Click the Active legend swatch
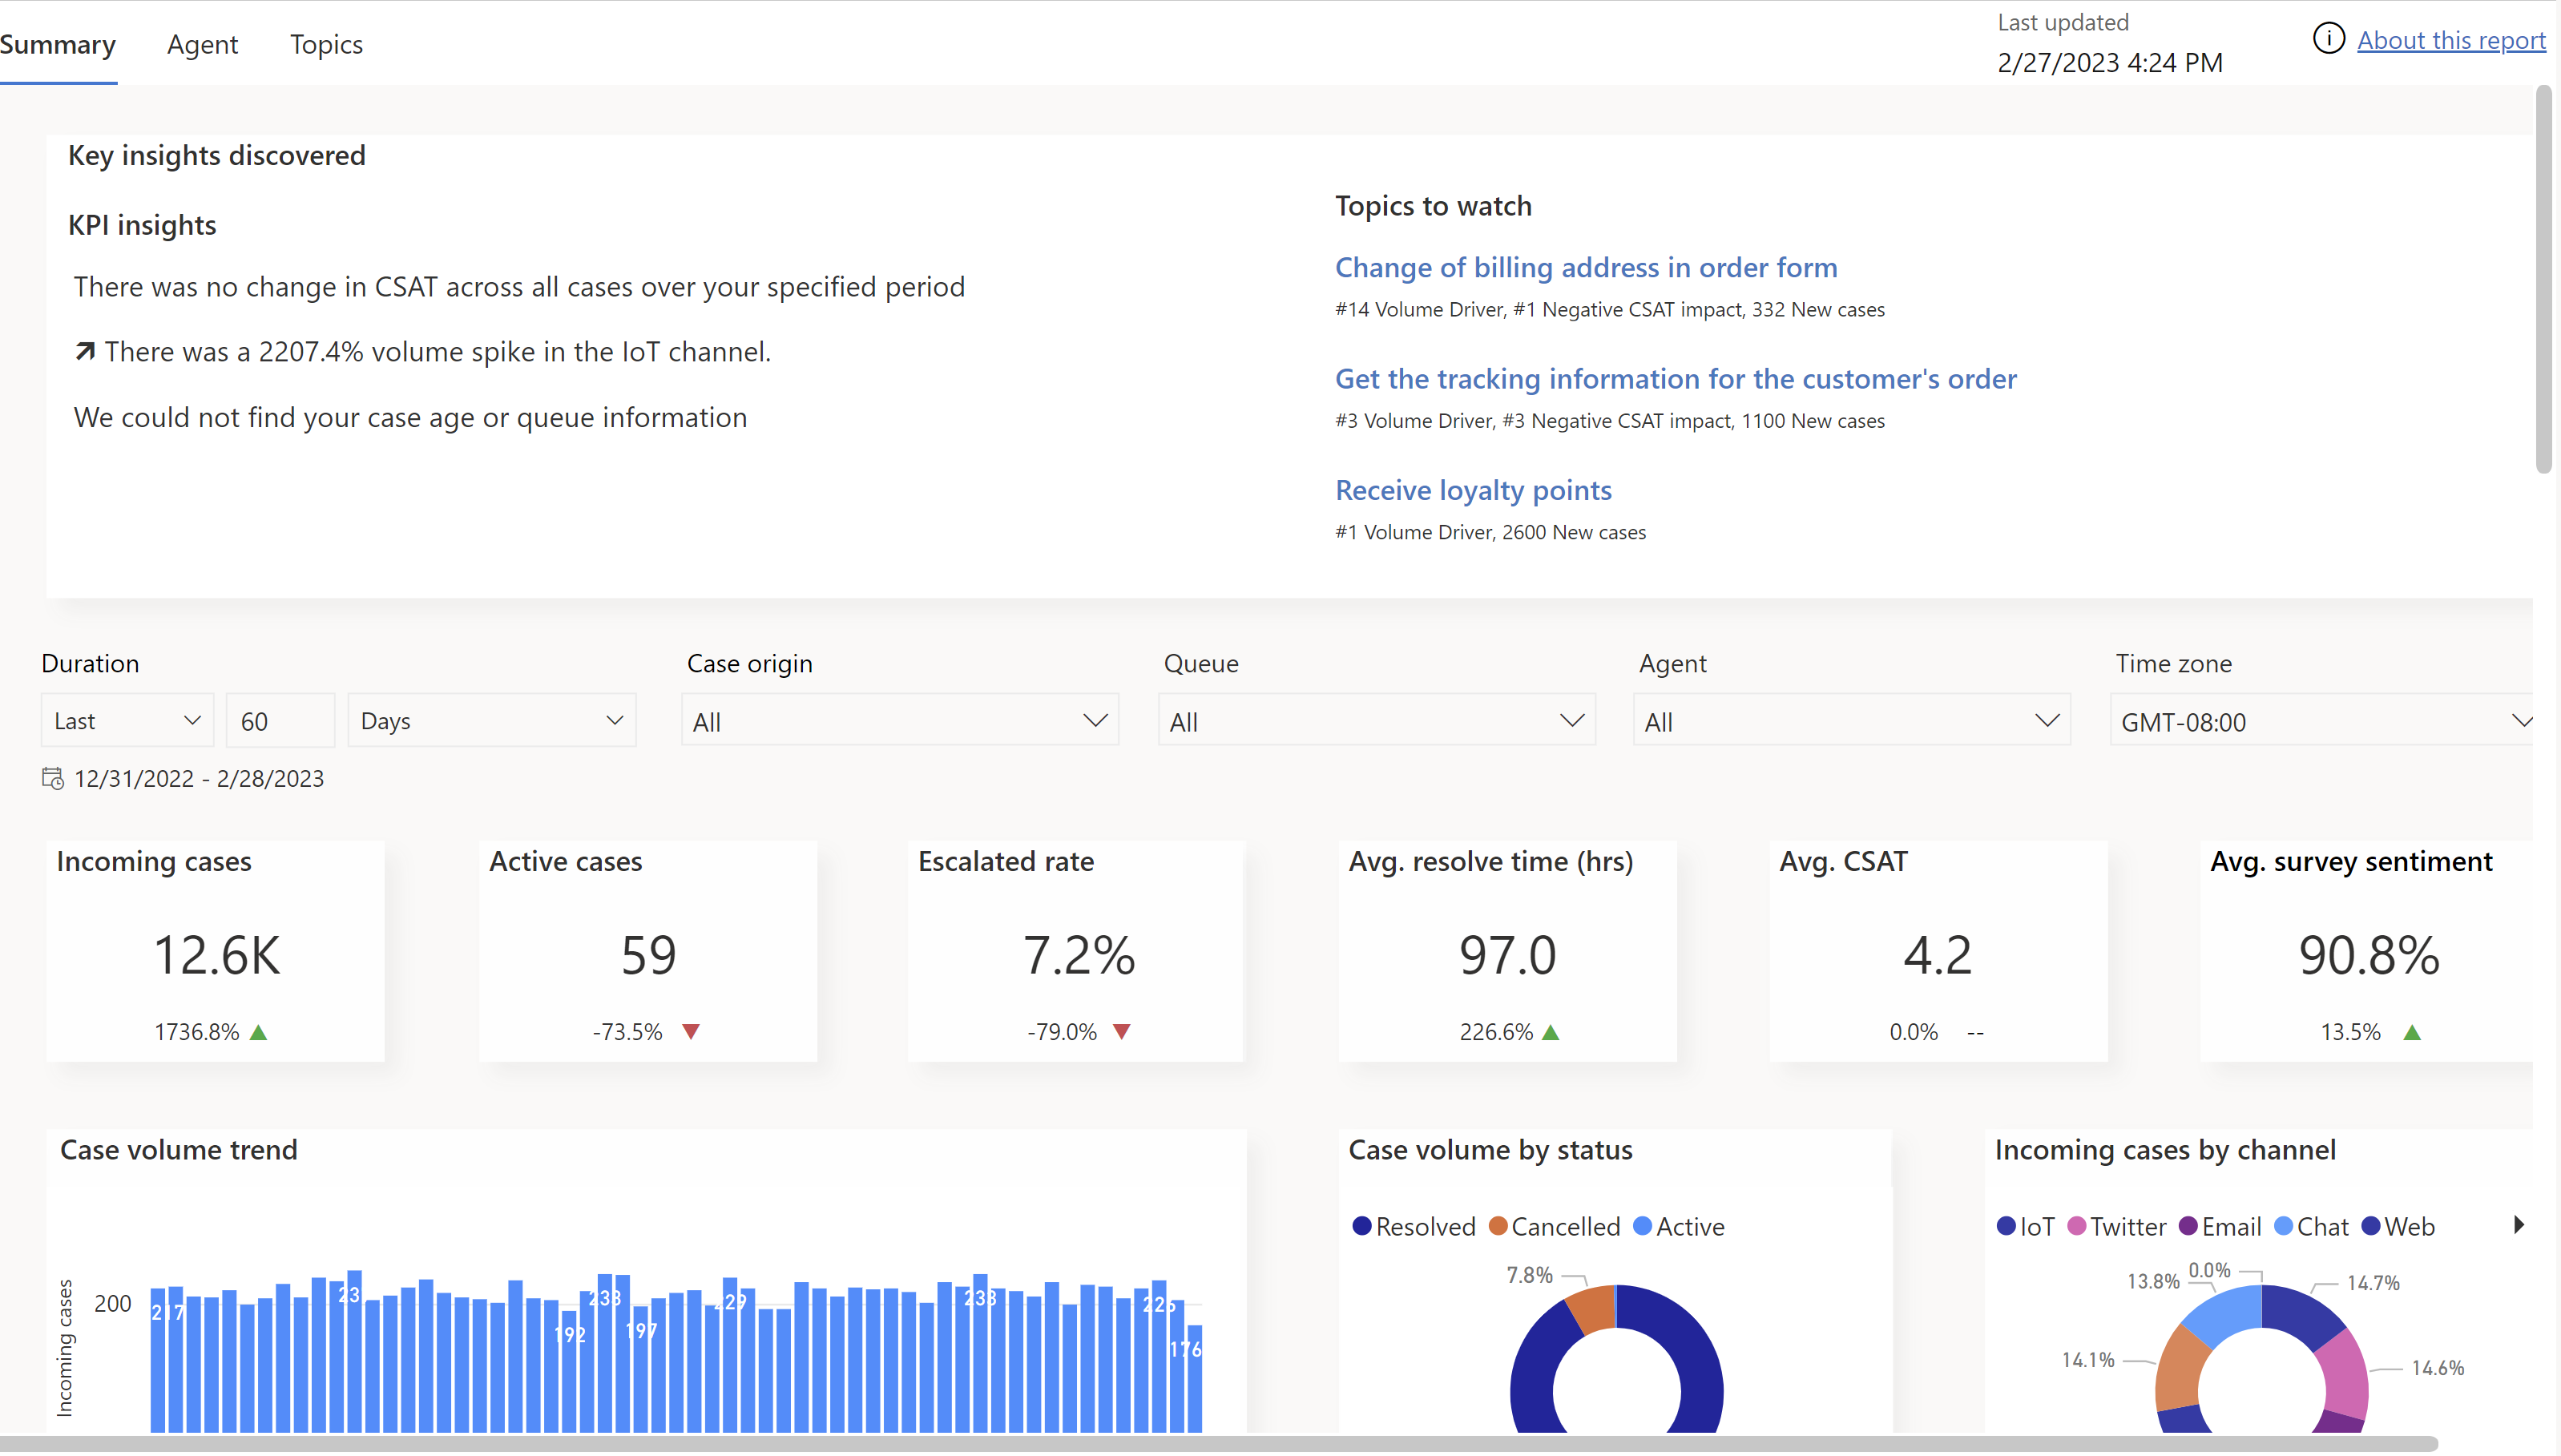This screenshot has height=1456, width=2561. click(x=1642, y=1226)
